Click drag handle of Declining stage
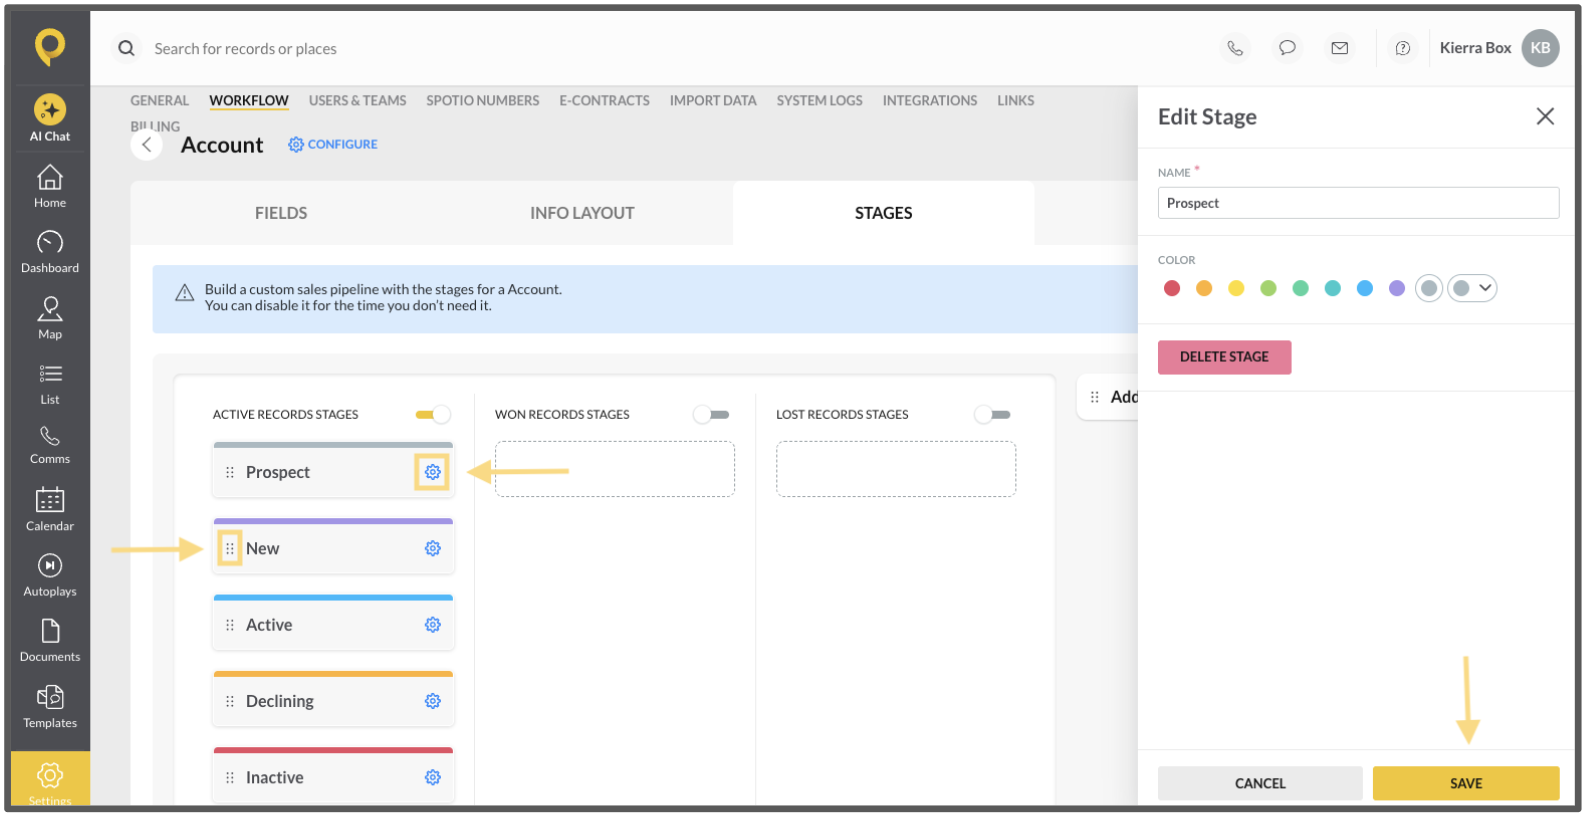1588x822 pixels. point(230,702)
